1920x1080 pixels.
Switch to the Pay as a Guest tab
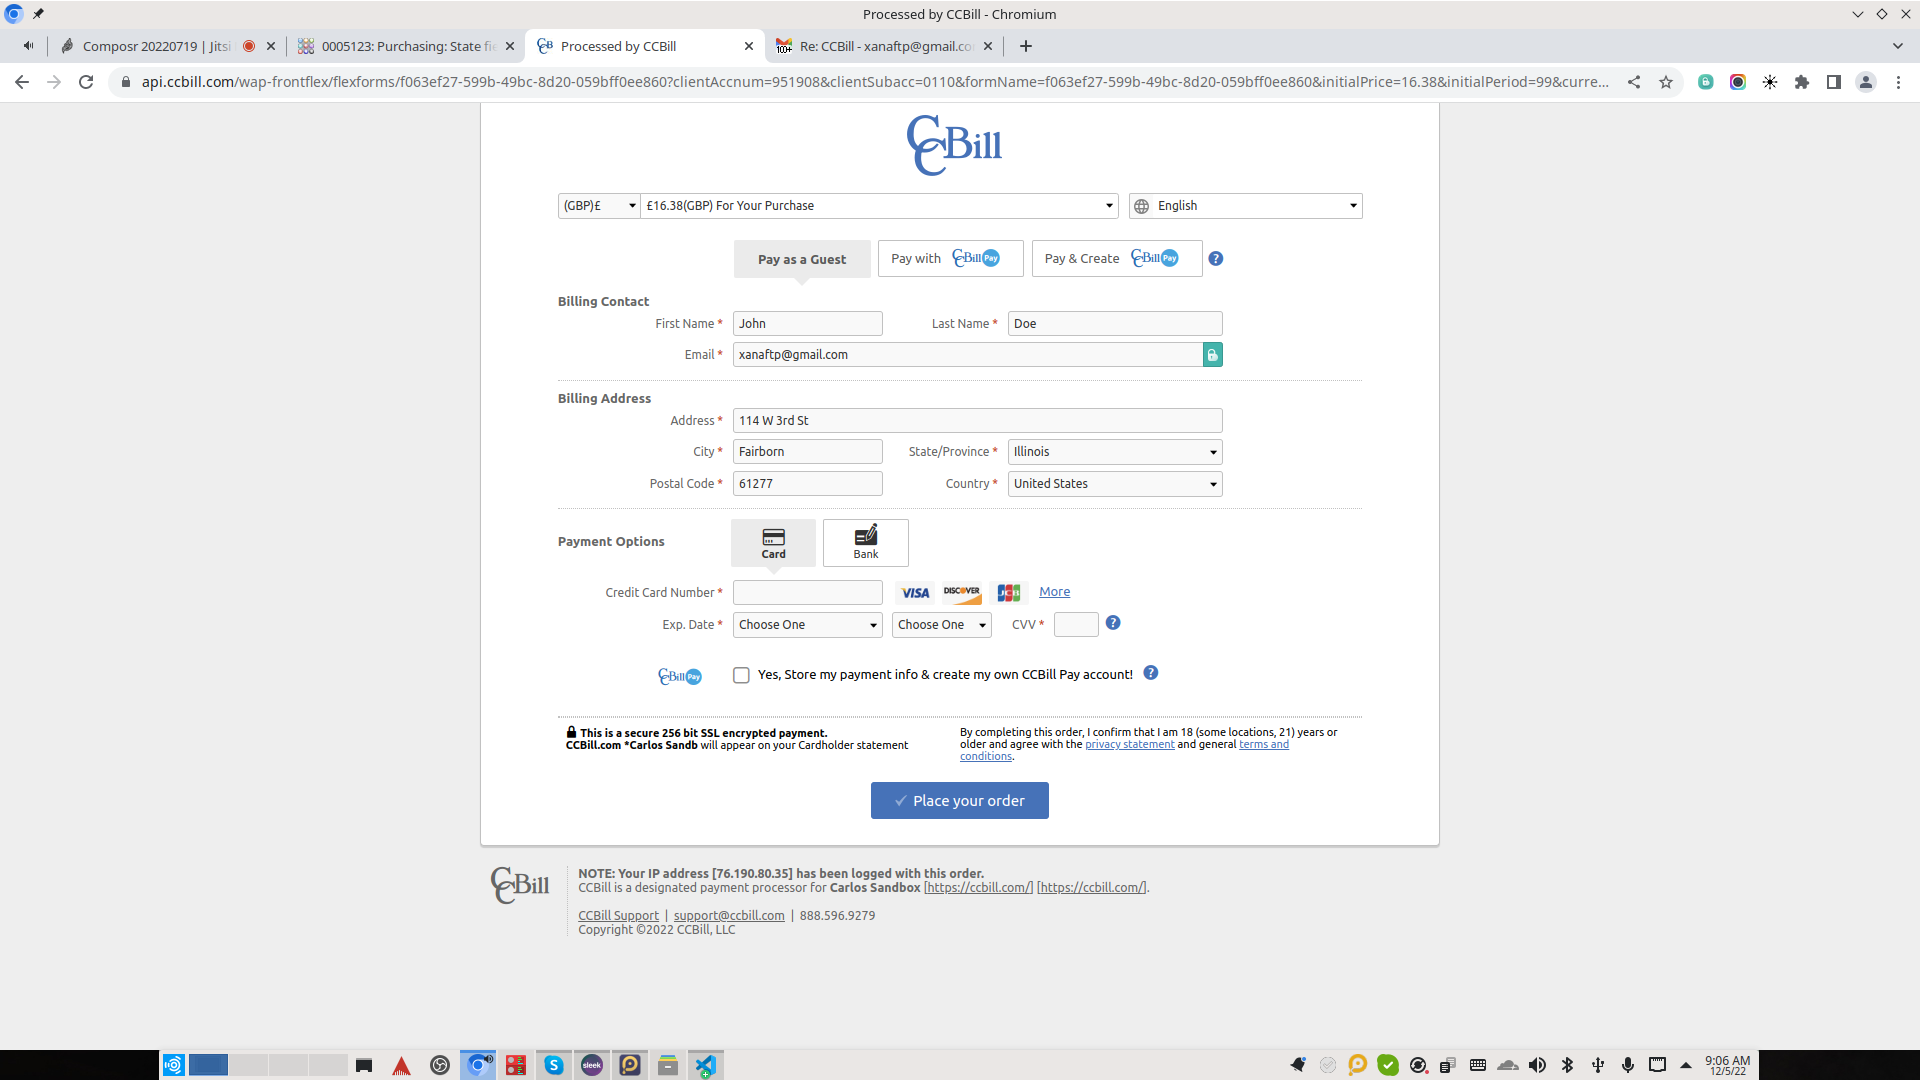(x=801, y=259)
